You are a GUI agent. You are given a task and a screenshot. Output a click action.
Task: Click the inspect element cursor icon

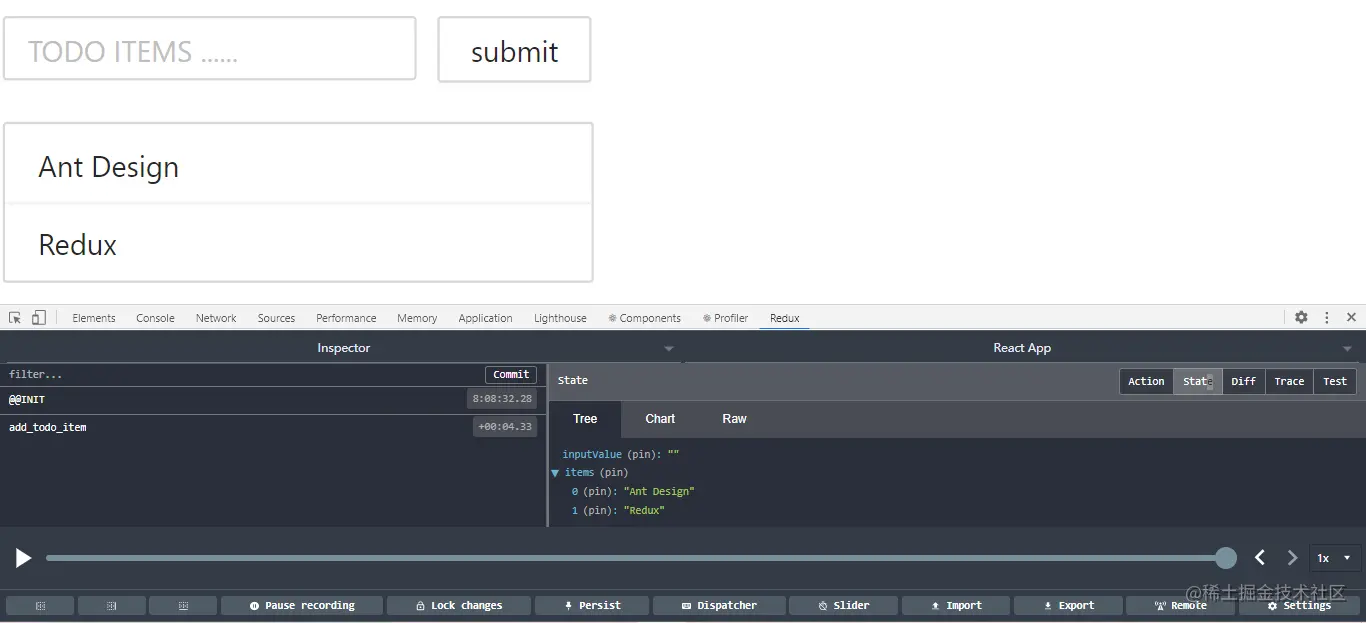click(15, 318)
